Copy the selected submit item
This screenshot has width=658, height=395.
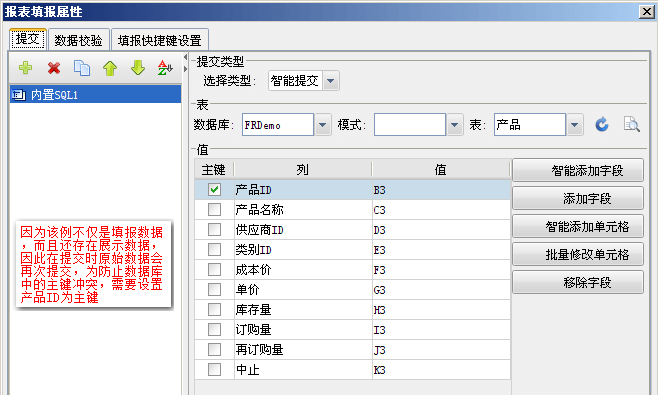point(82,68)
